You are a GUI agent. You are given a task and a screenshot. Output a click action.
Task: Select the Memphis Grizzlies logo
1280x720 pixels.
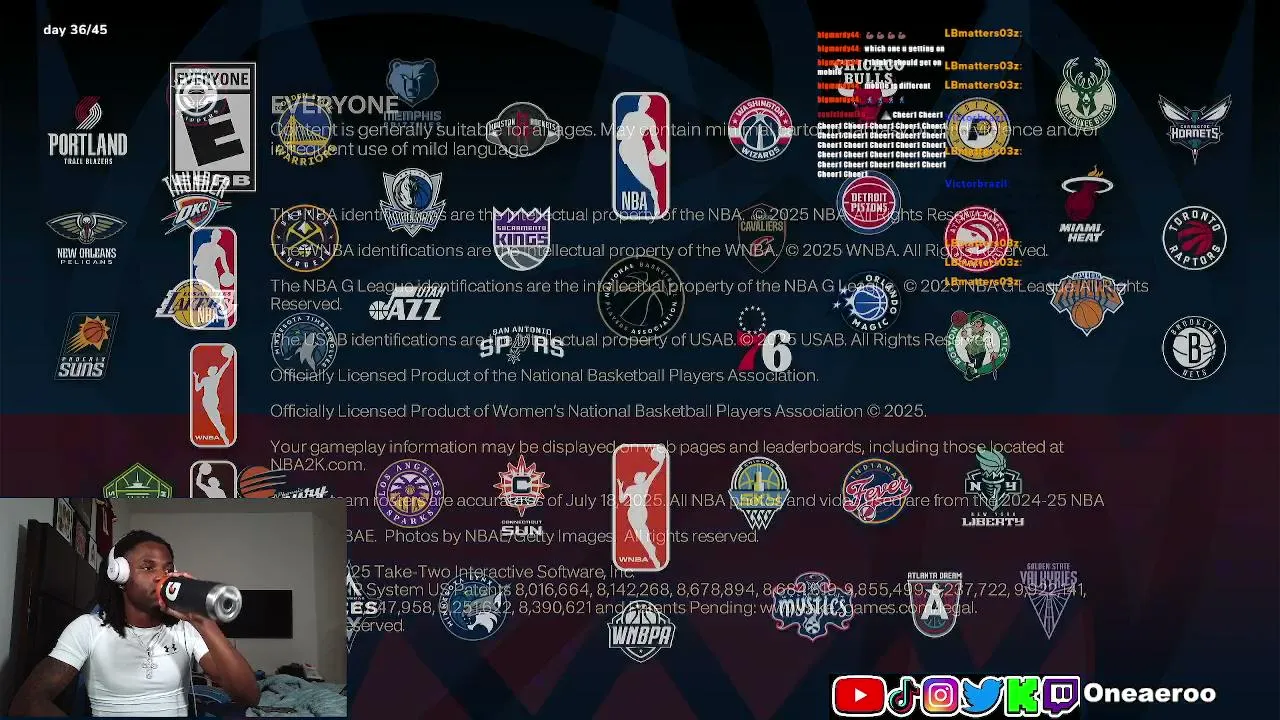pyautogui.click(x=412, y=92)
